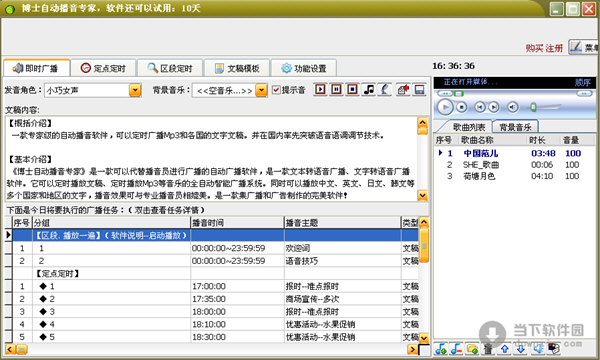Select song SHE_歌曲 in playlist
The image size is (600, 360).
[514, 165]
